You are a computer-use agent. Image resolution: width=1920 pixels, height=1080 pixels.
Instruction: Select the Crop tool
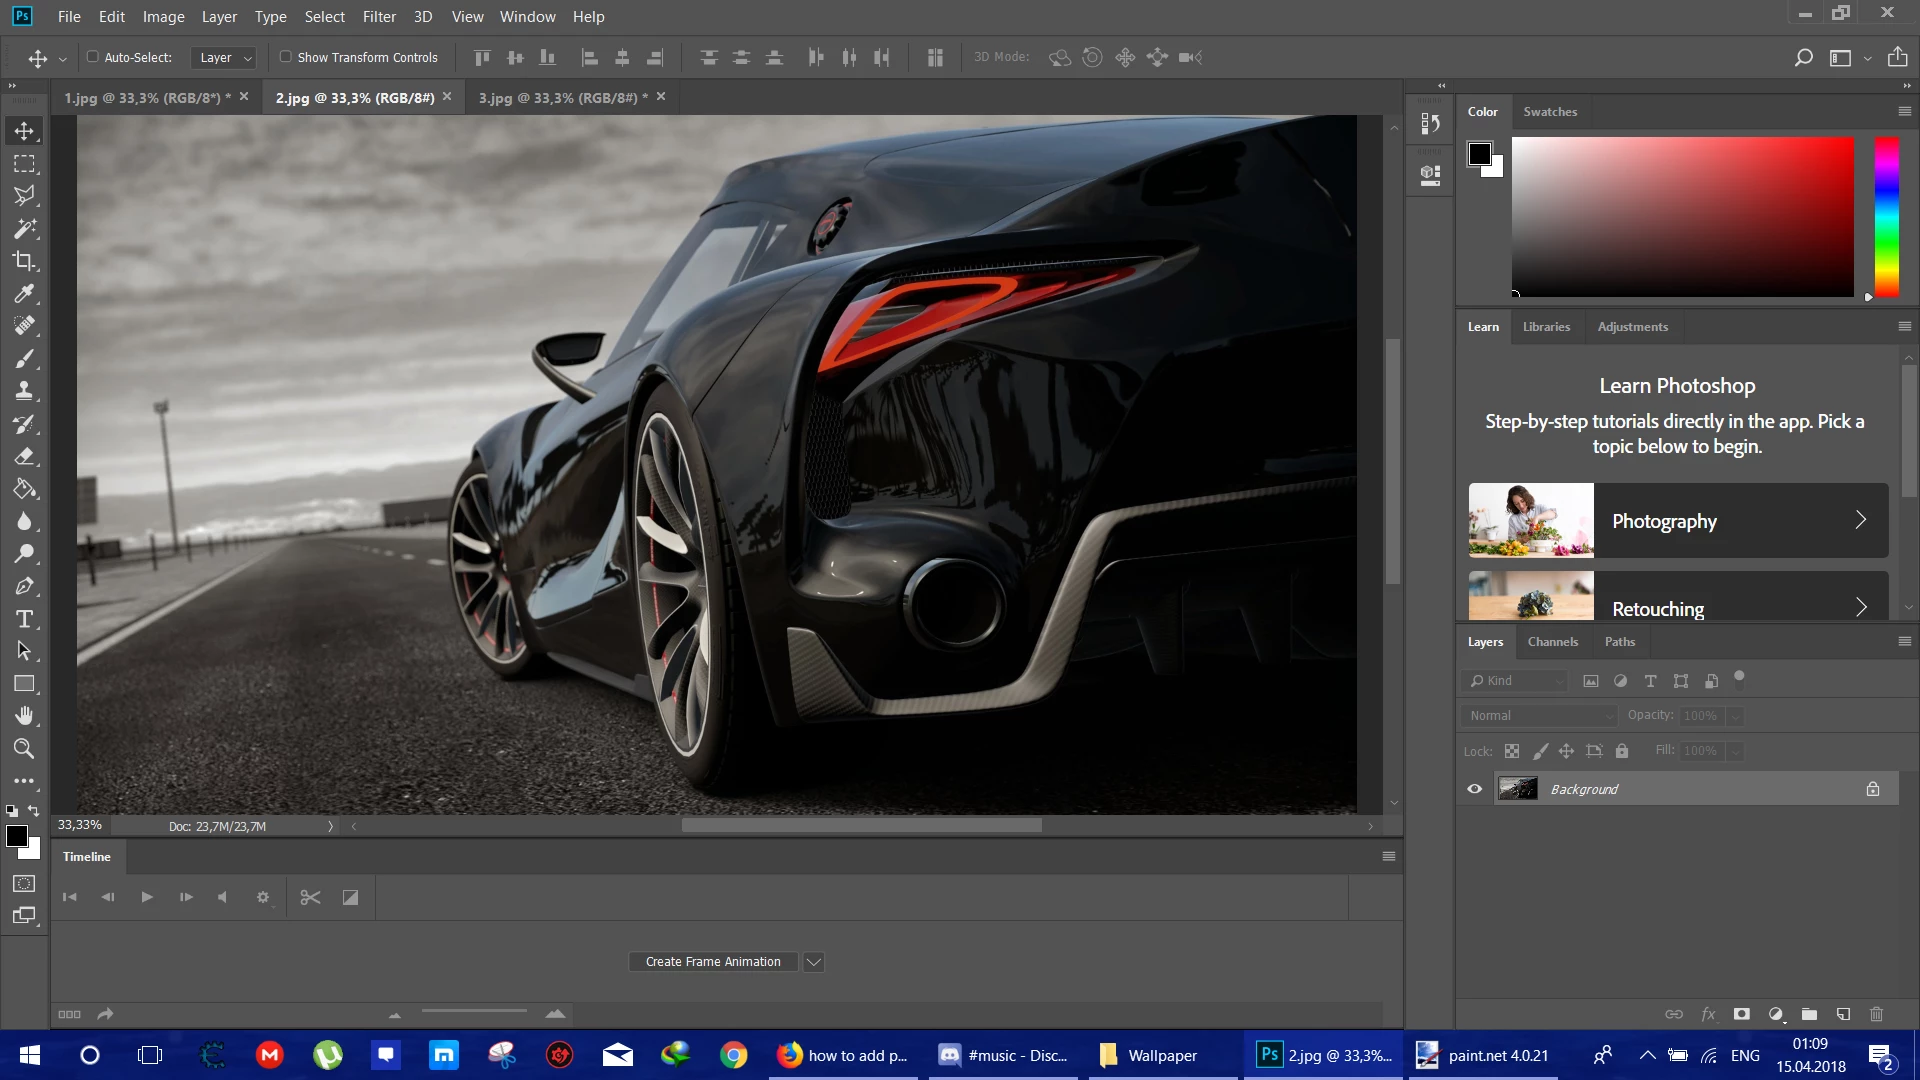[24, 261]
